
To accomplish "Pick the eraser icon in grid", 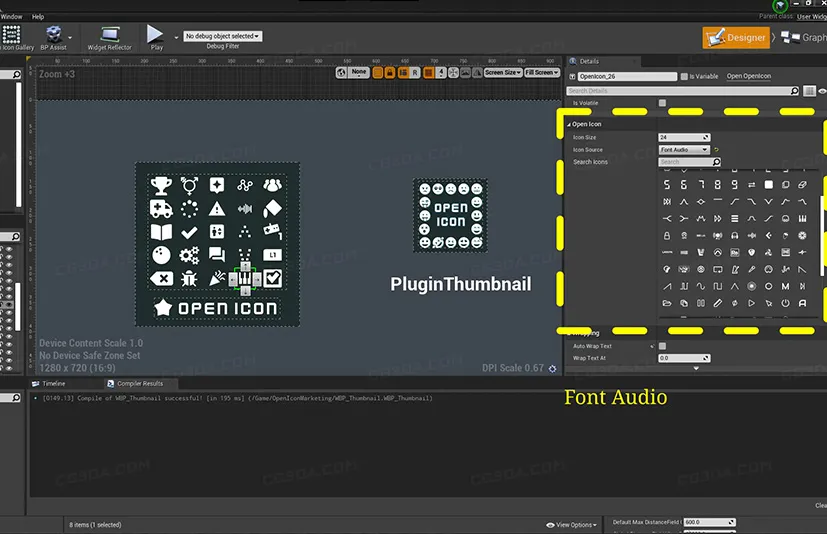I will [802, 185].
